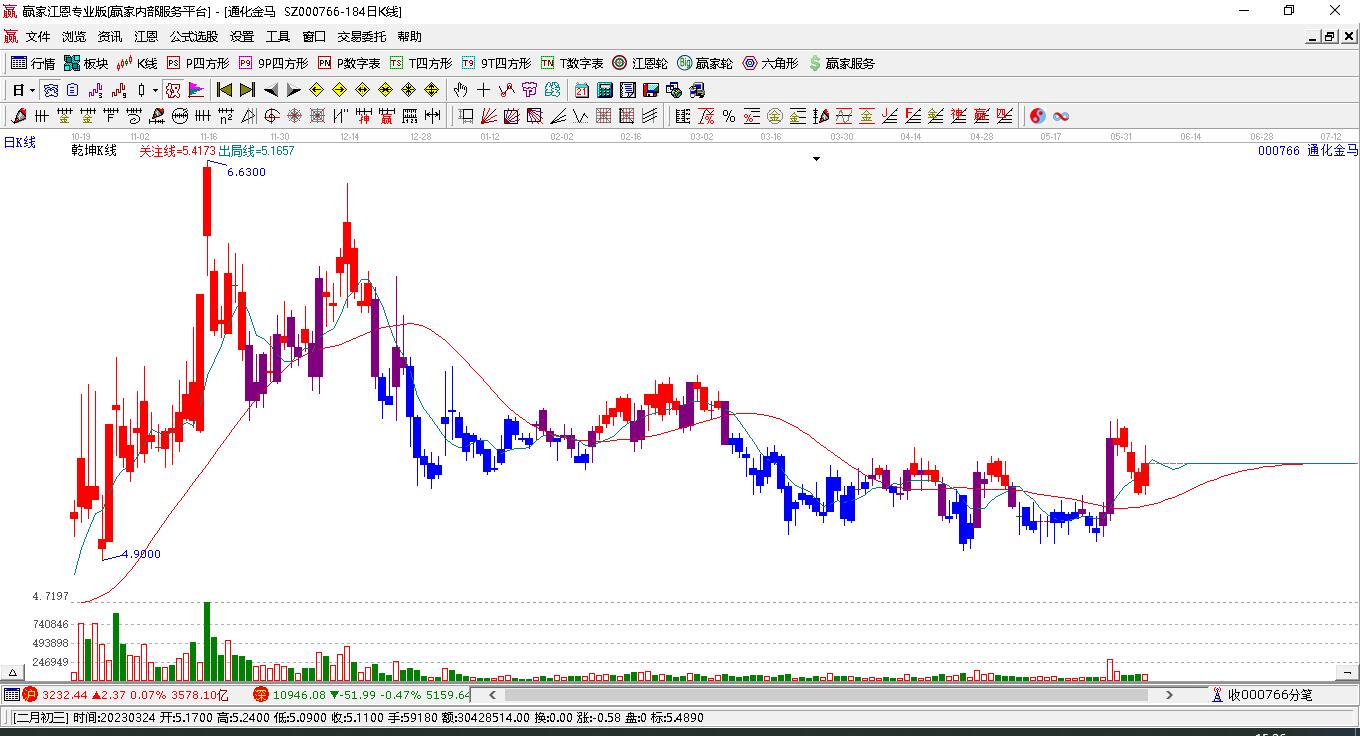
Task: Open the P数字表 tool
Action: [349, 63]
